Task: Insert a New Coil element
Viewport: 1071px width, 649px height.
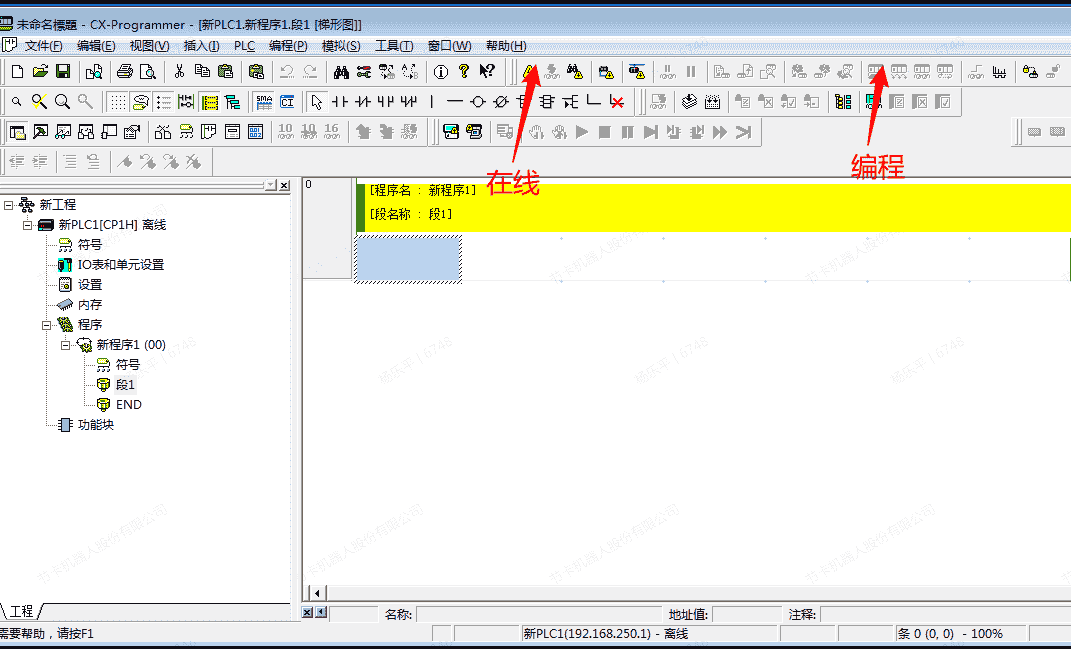Action: (477, 101)
